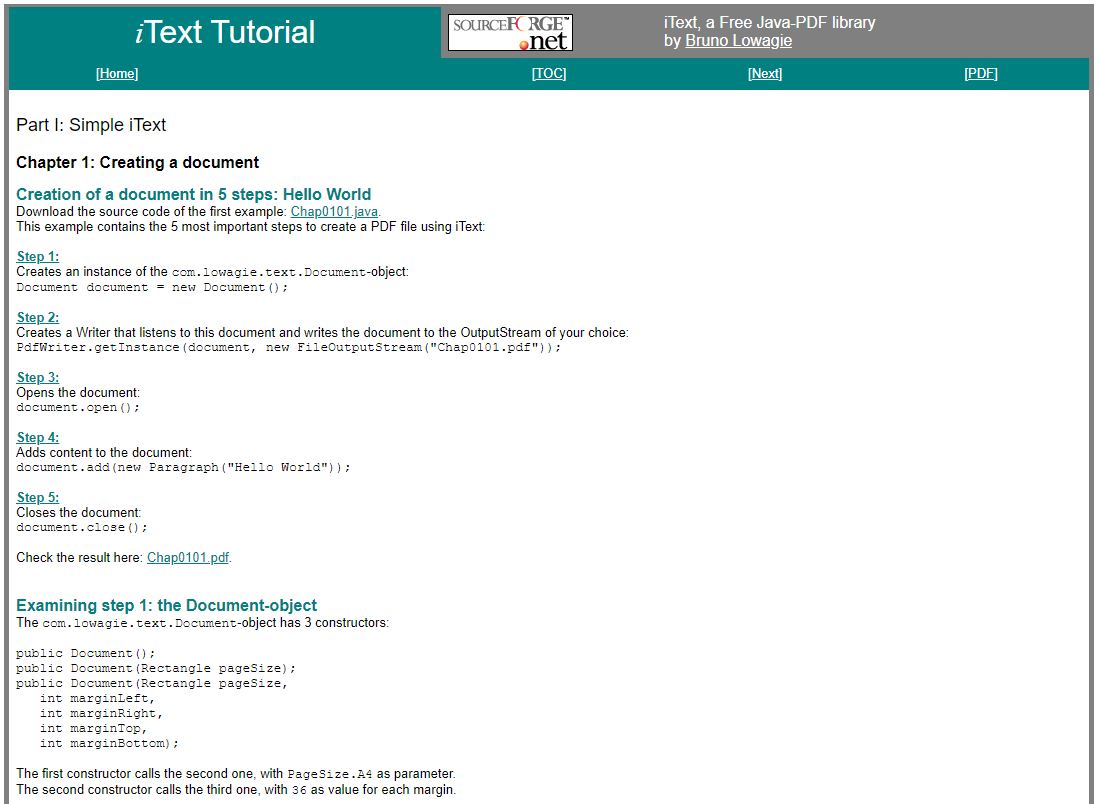Image resolution: width=1099 pixels, height=804 pixels.
Task: Click the sentence mentioning PageSize.A4
Action: point(236,774)
